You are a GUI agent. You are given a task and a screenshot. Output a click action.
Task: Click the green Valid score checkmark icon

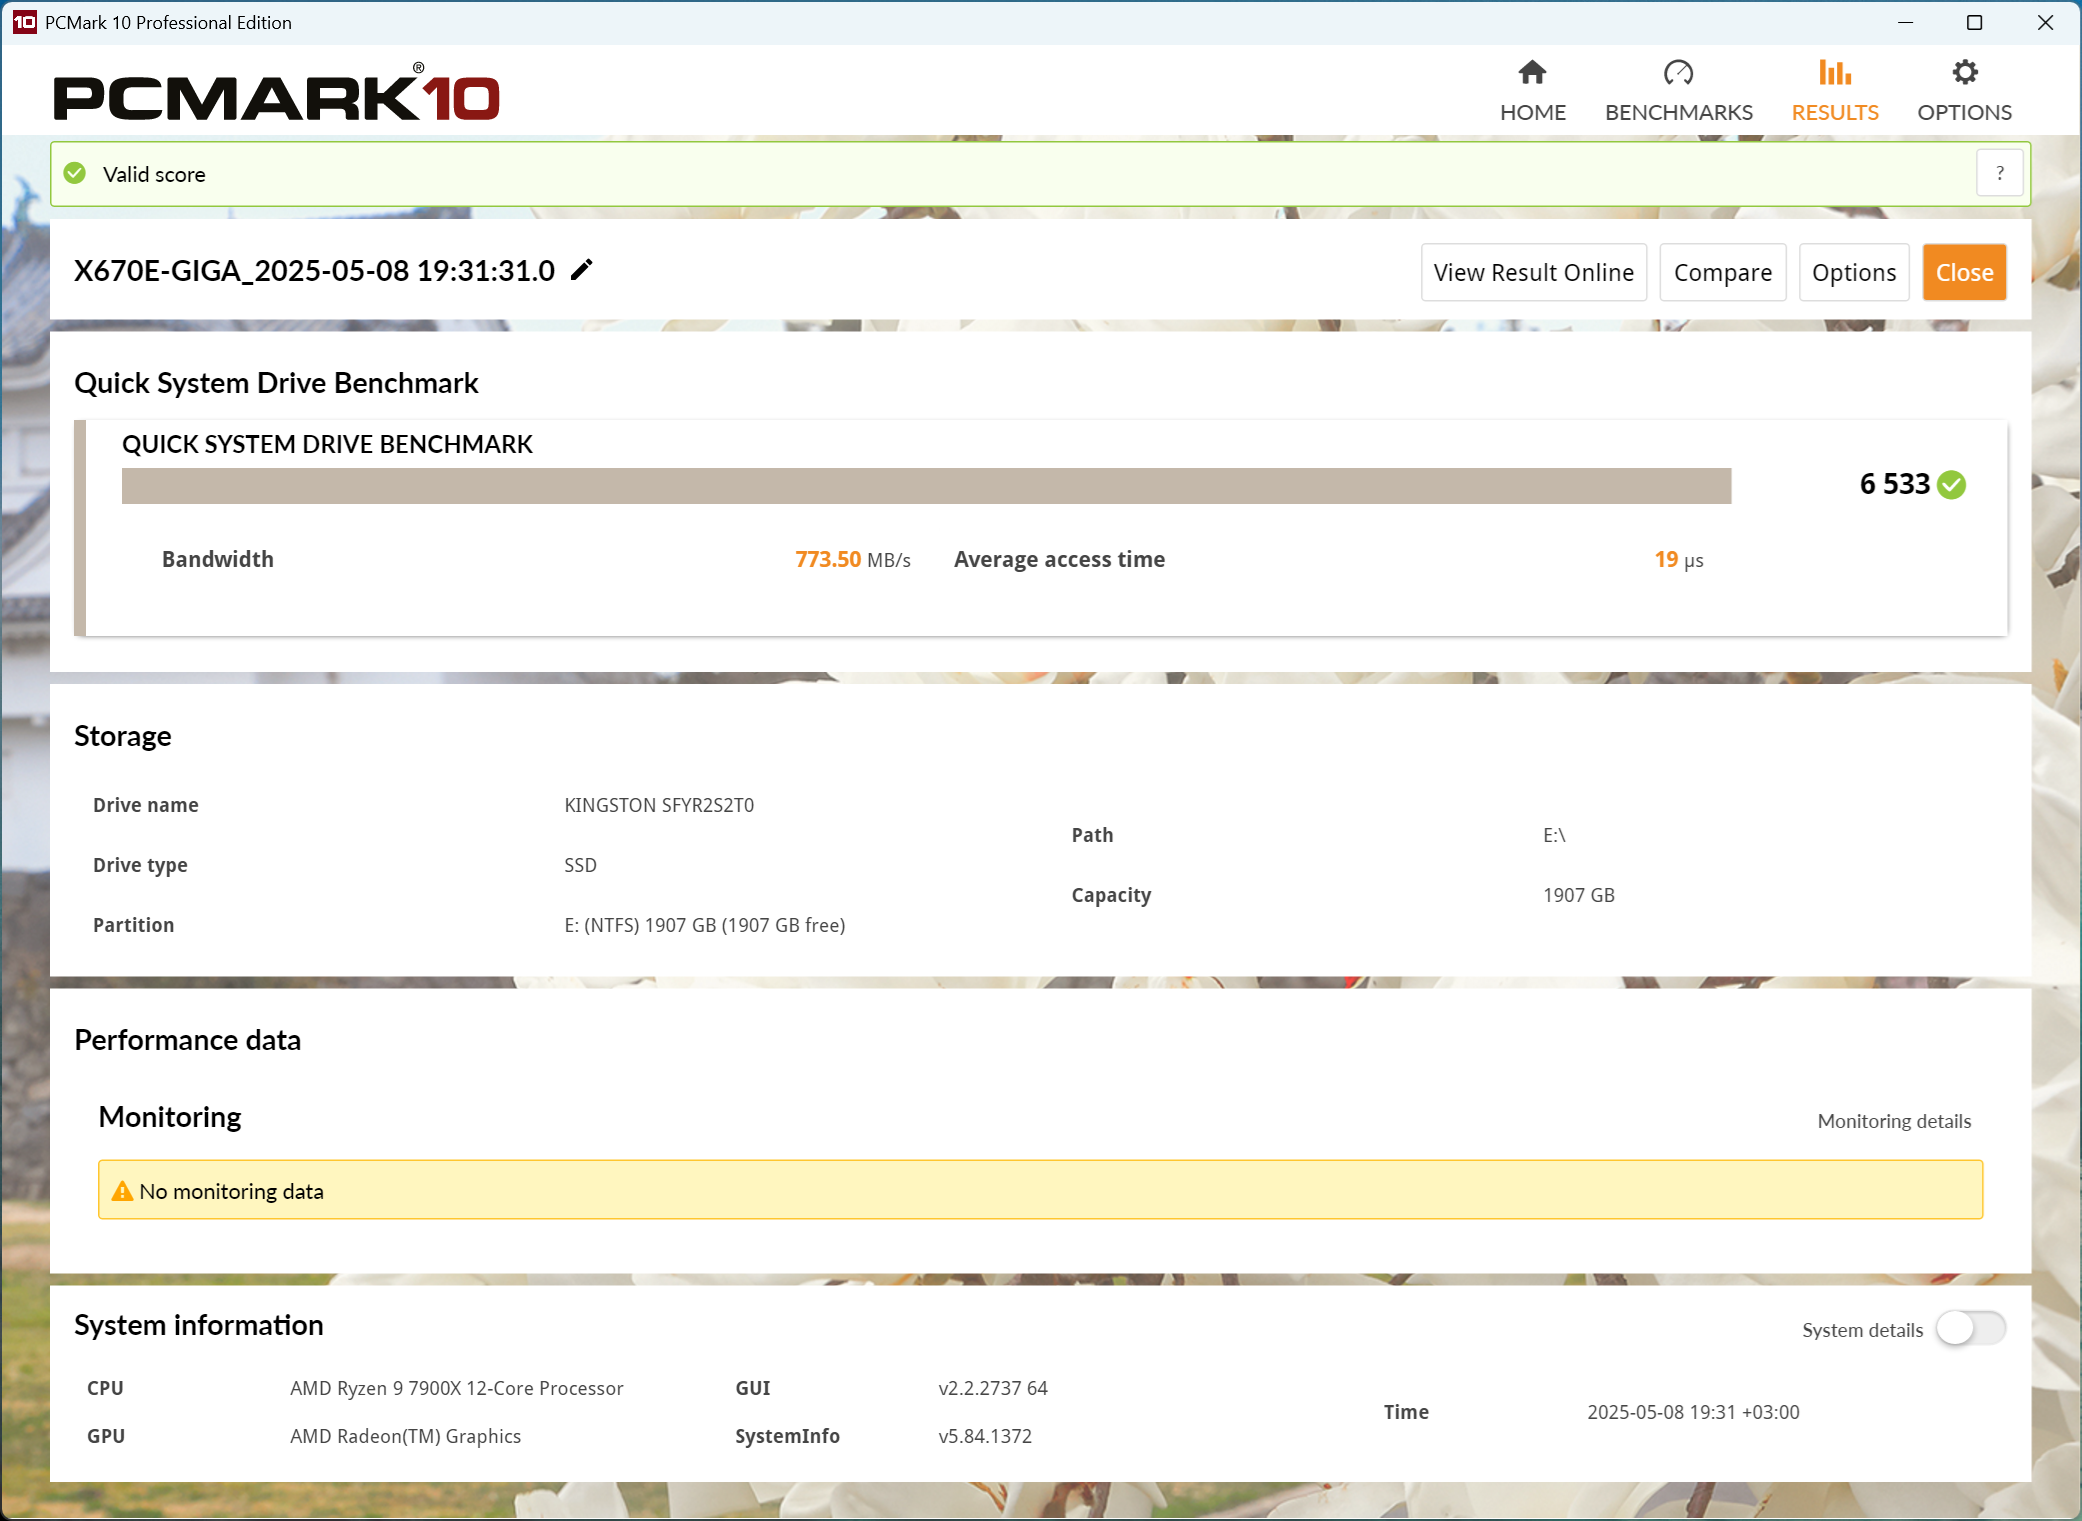[75, 174]
